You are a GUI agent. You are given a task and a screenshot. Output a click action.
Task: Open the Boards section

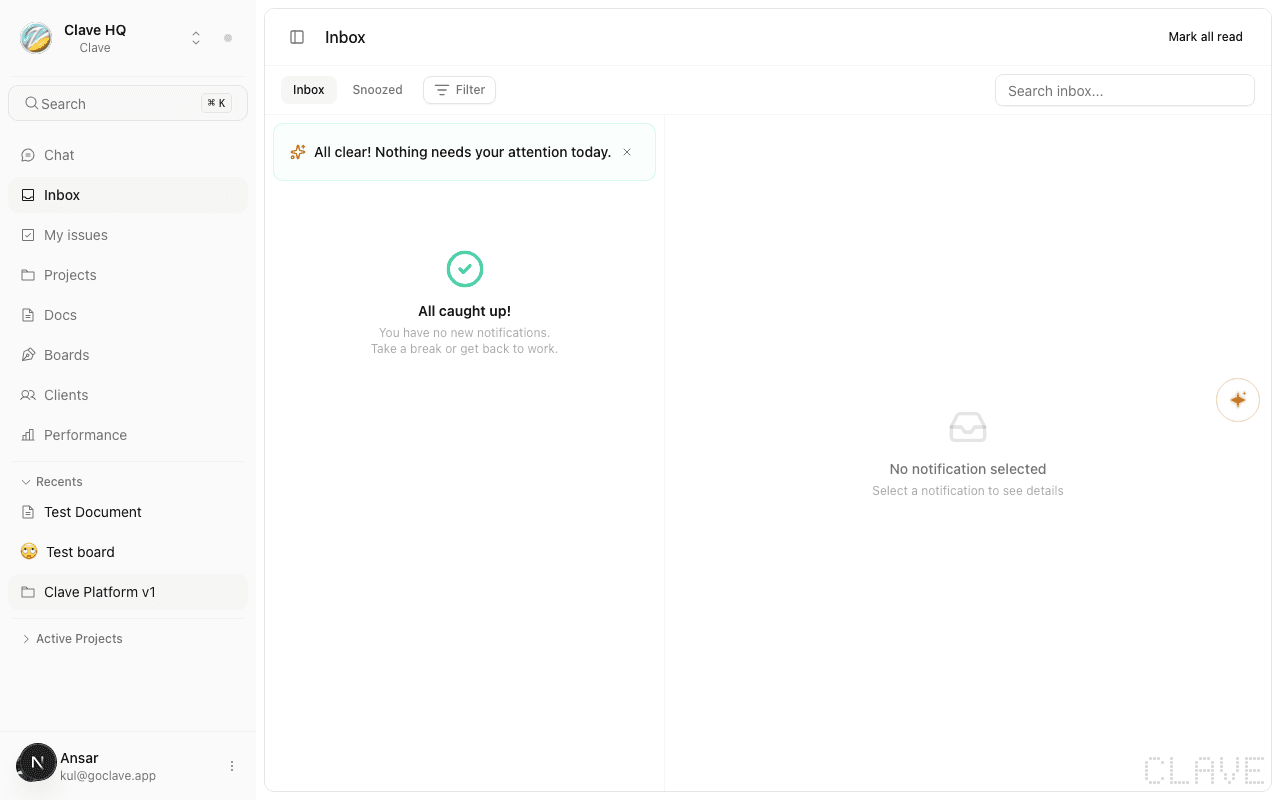pos(66,355)
